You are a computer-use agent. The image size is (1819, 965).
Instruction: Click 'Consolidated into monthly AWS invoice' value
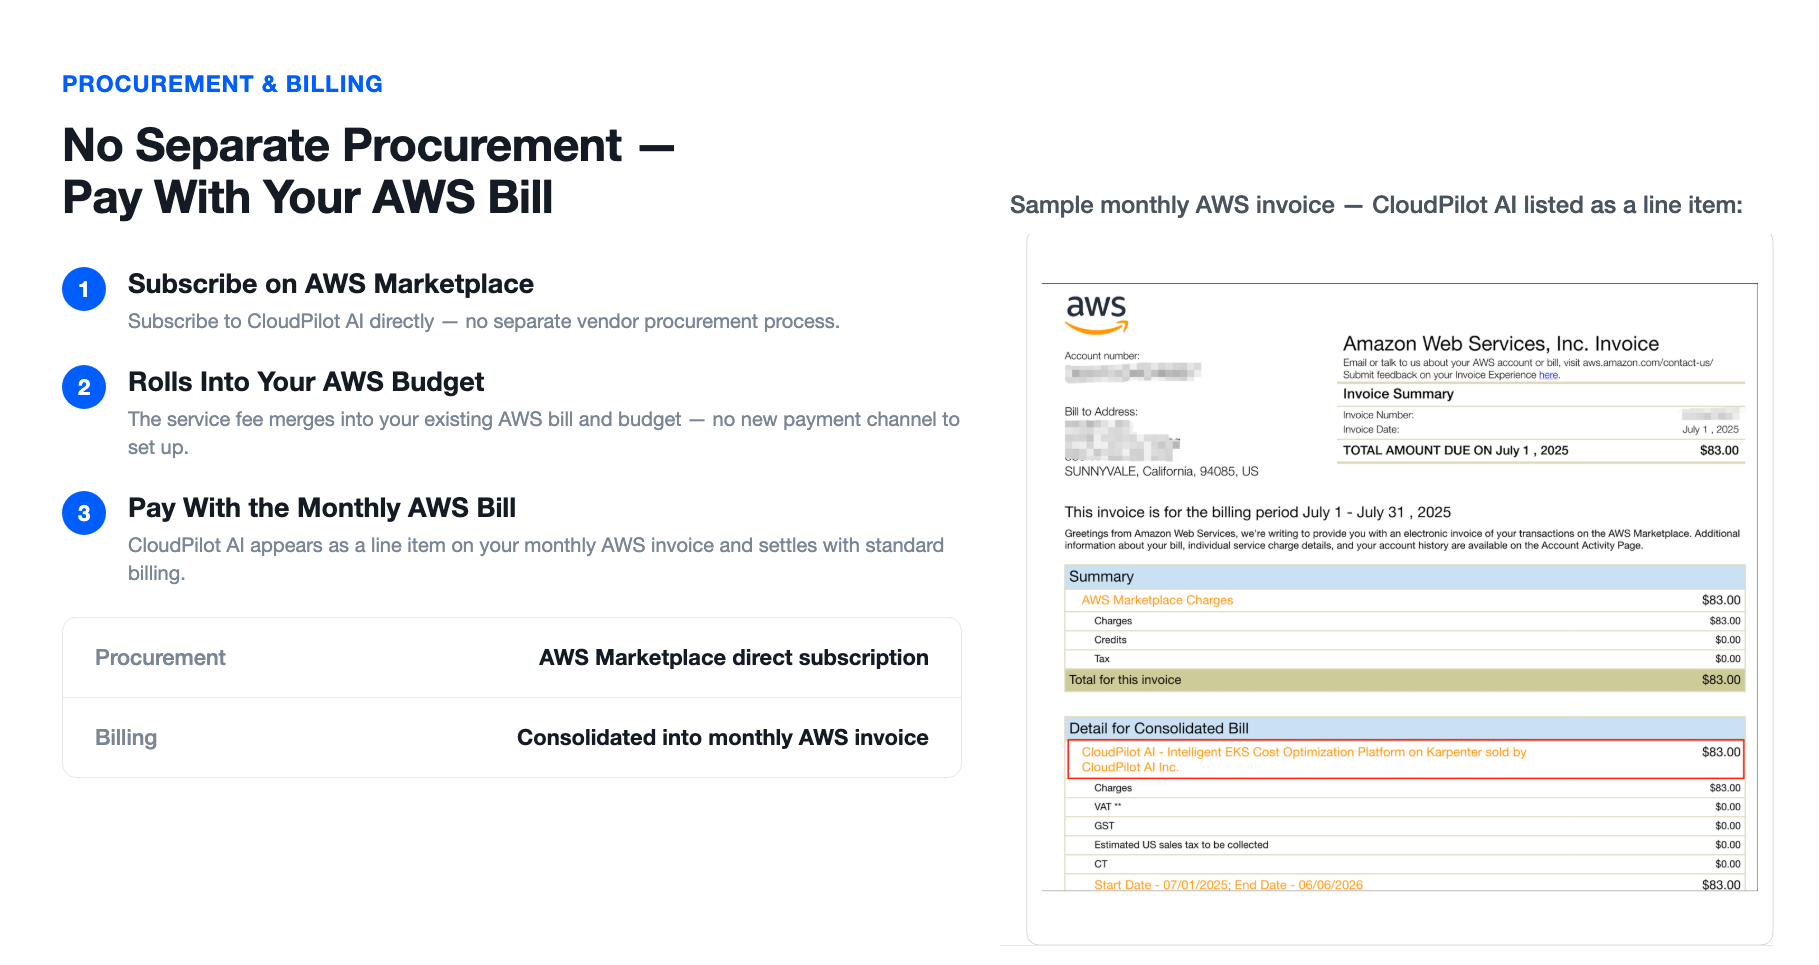(x=723, y=738)
